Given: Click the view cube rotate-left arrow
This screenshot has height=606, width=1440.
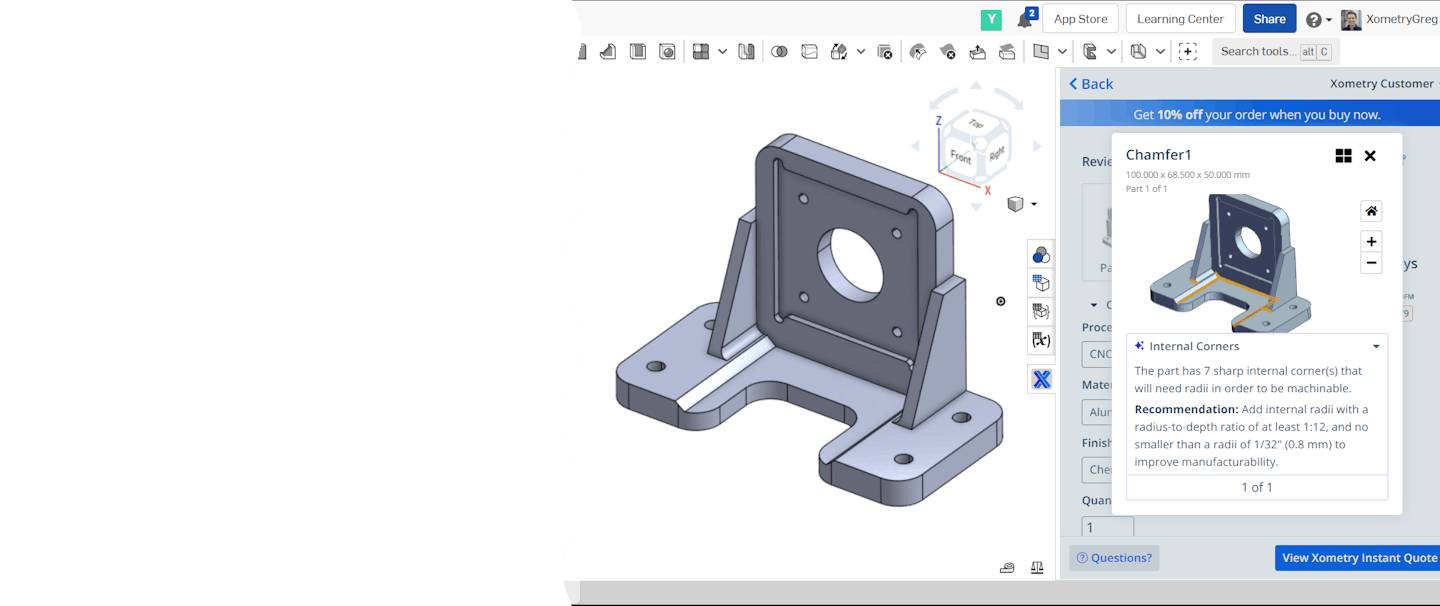Looking at the screenshot, I should (915, 146).
